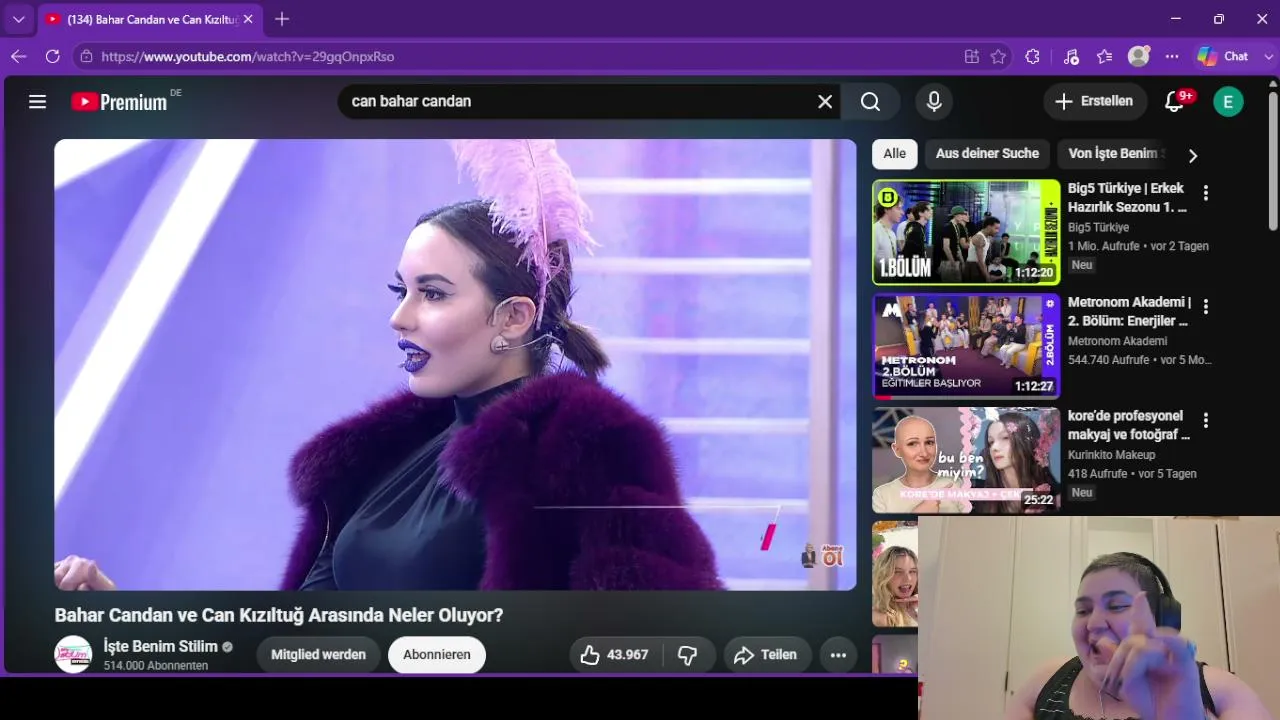Click 'Metronom Akademi' channel name under title
This screenshot has height=720, width=1280.
1118,341
